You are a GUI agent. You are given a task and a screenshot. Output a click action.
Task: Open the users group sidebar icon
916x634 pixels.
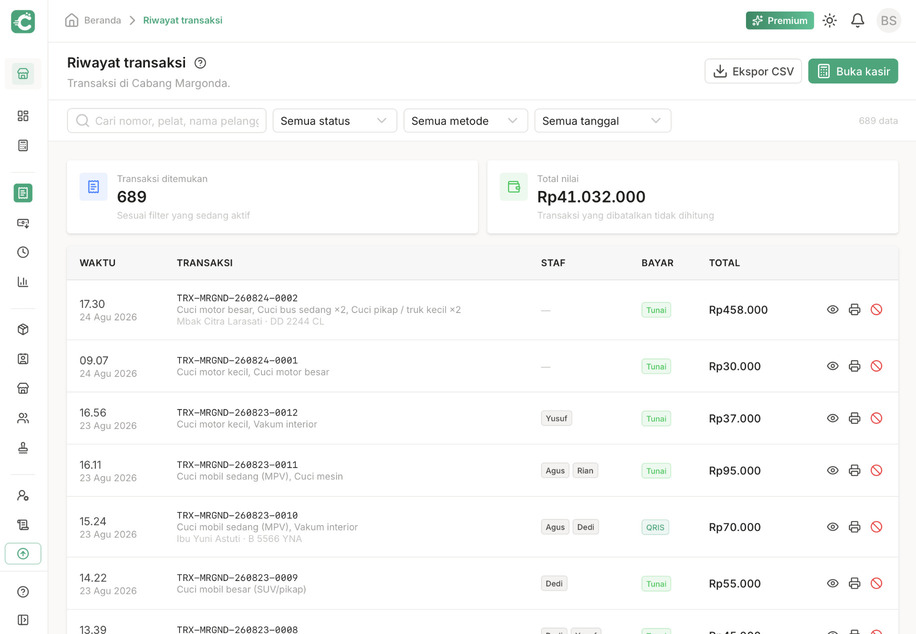23,418
